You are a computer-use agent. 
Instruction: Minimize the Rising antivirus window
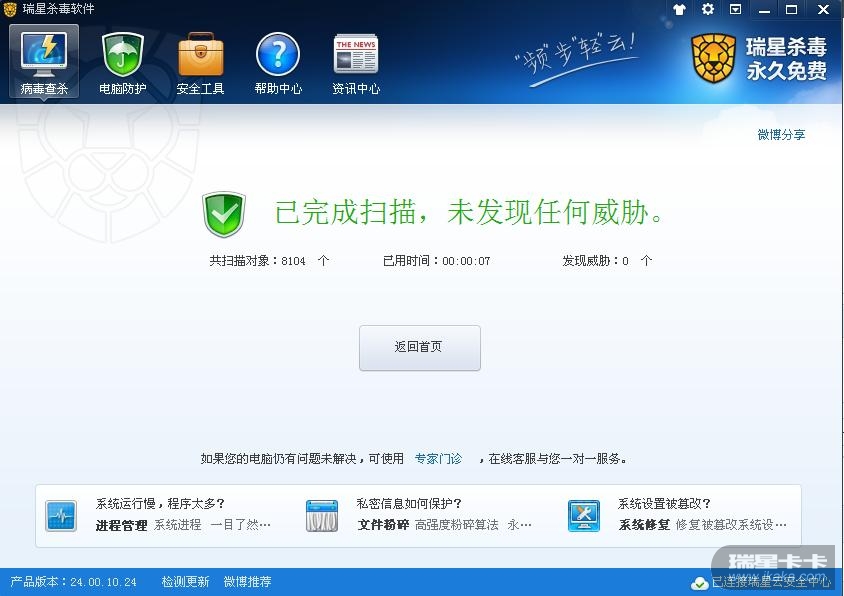764,10
